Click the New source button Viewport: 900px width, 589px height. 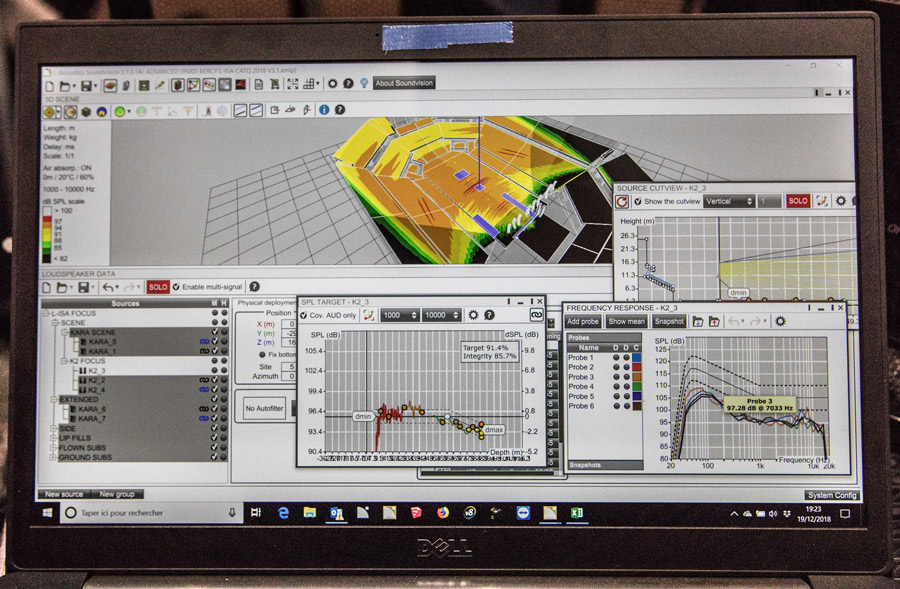coord(64,494)
